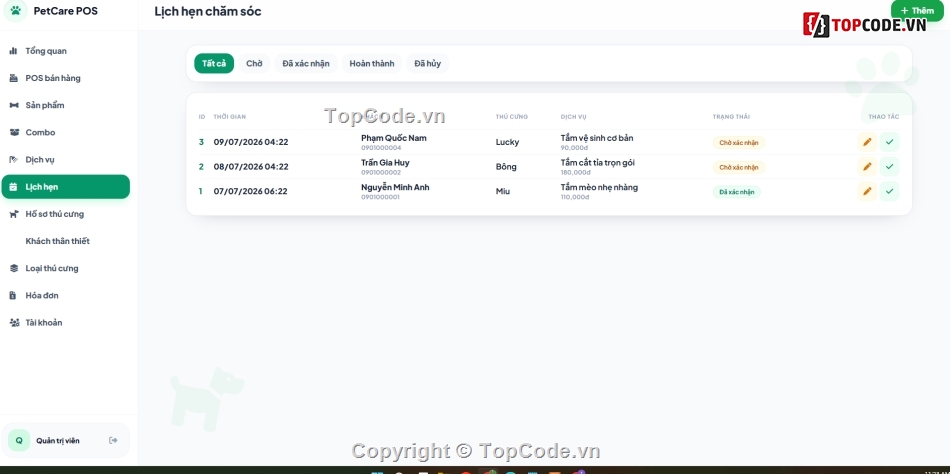This screenshot has height=474, width=950.
Task: Click the Hóa đơn invoice icon
Action: tap(13, 295)
